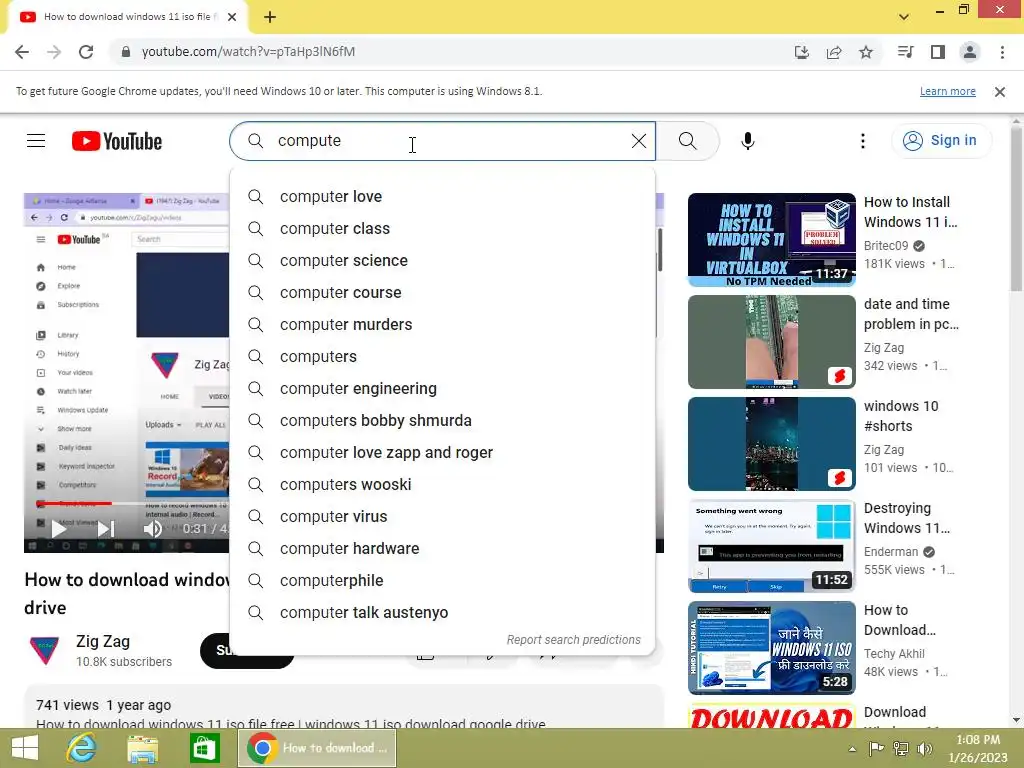Viewport: 1024px width, 768px height.
Task: Mute the video volume icon
Action: pyautogui.click(x=152, y=528)
